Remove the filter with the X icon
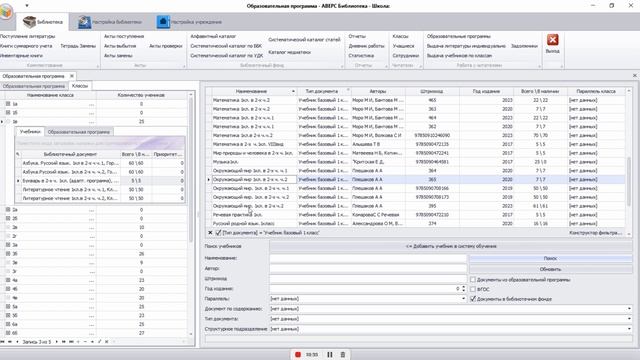 pos(210,233)
